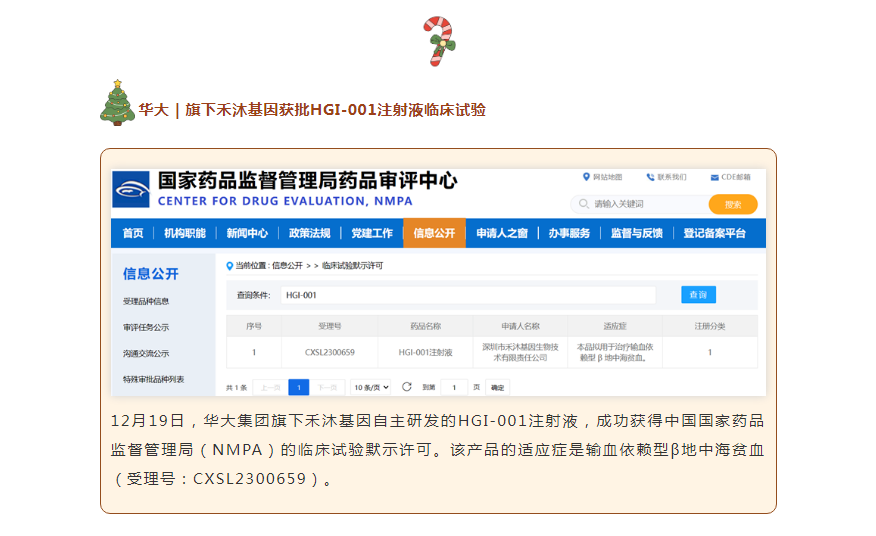Select the highlighted 信息公开 menu tab
This screenshot has height=536, width=876.
coord(434,233)
